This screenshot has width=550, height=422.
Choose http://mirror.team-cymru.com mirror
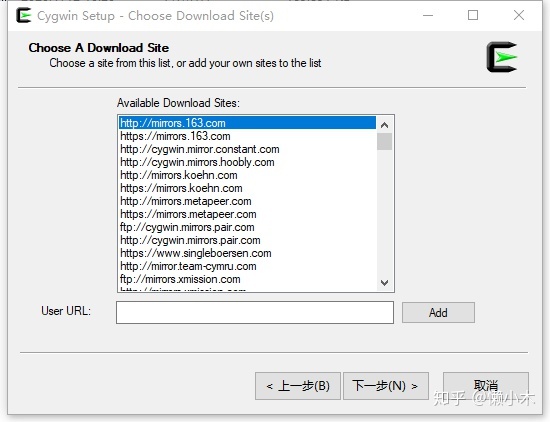pos(247,266)
